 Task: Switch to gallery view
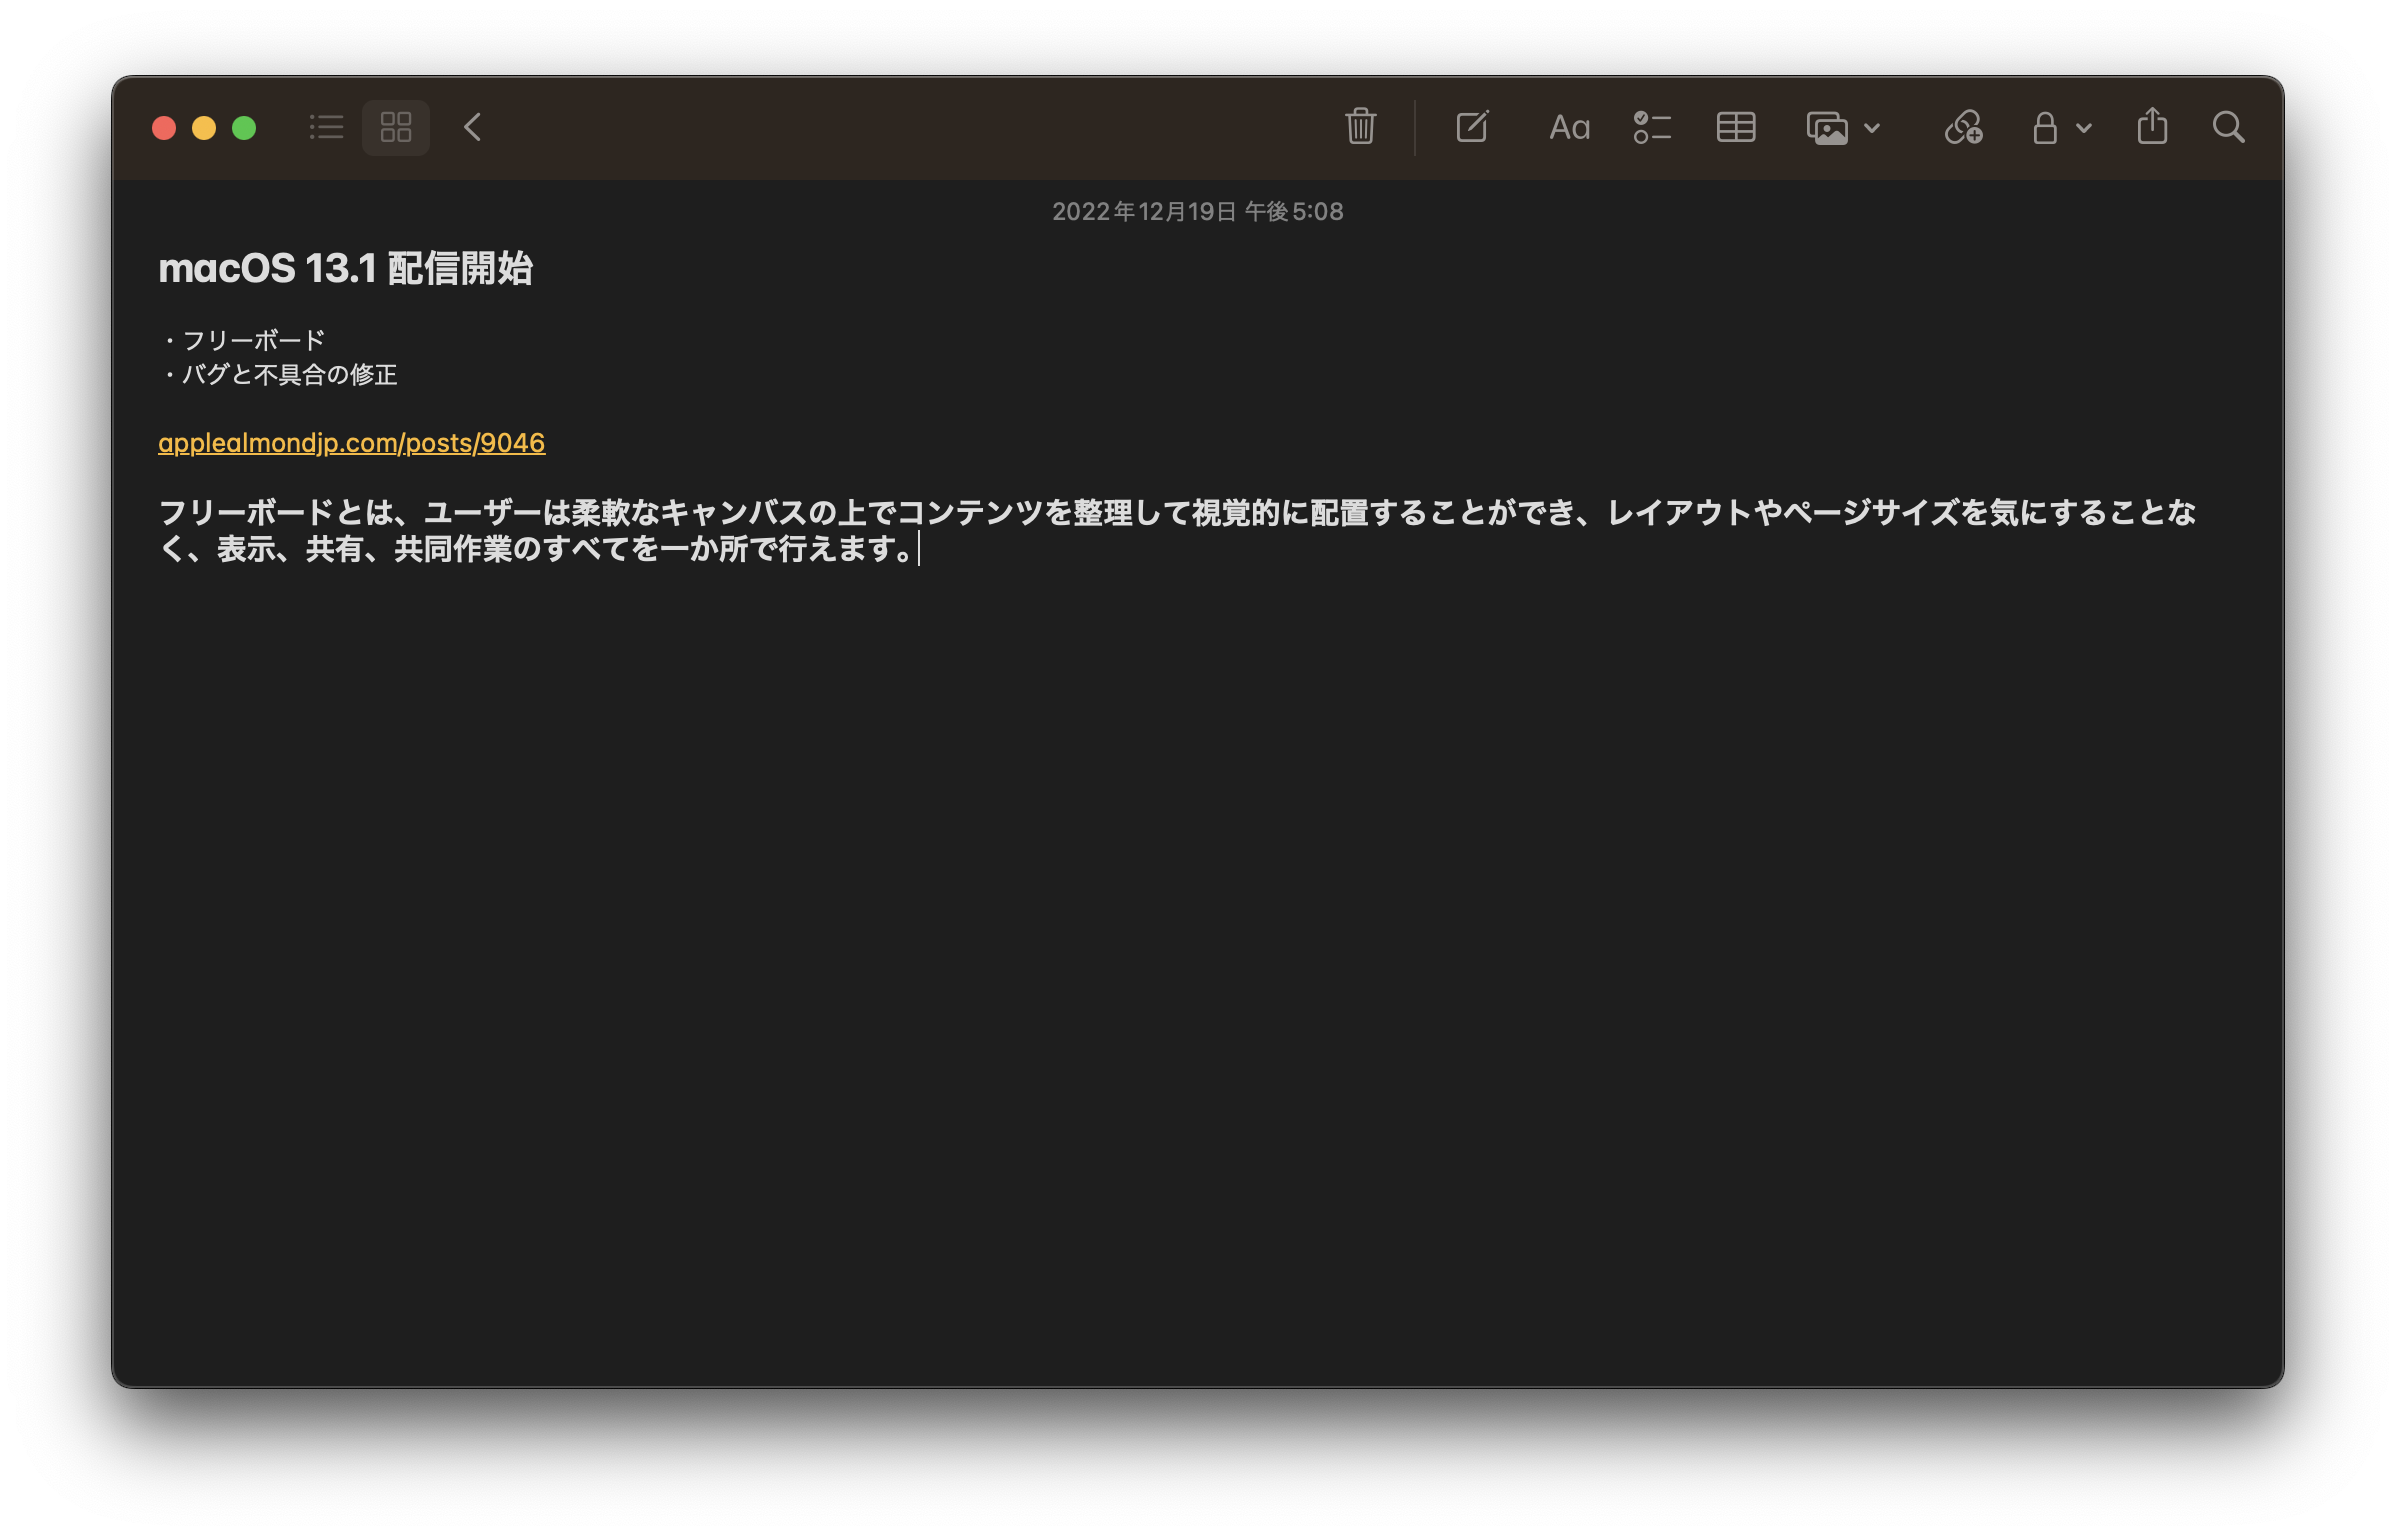[396, 127]
